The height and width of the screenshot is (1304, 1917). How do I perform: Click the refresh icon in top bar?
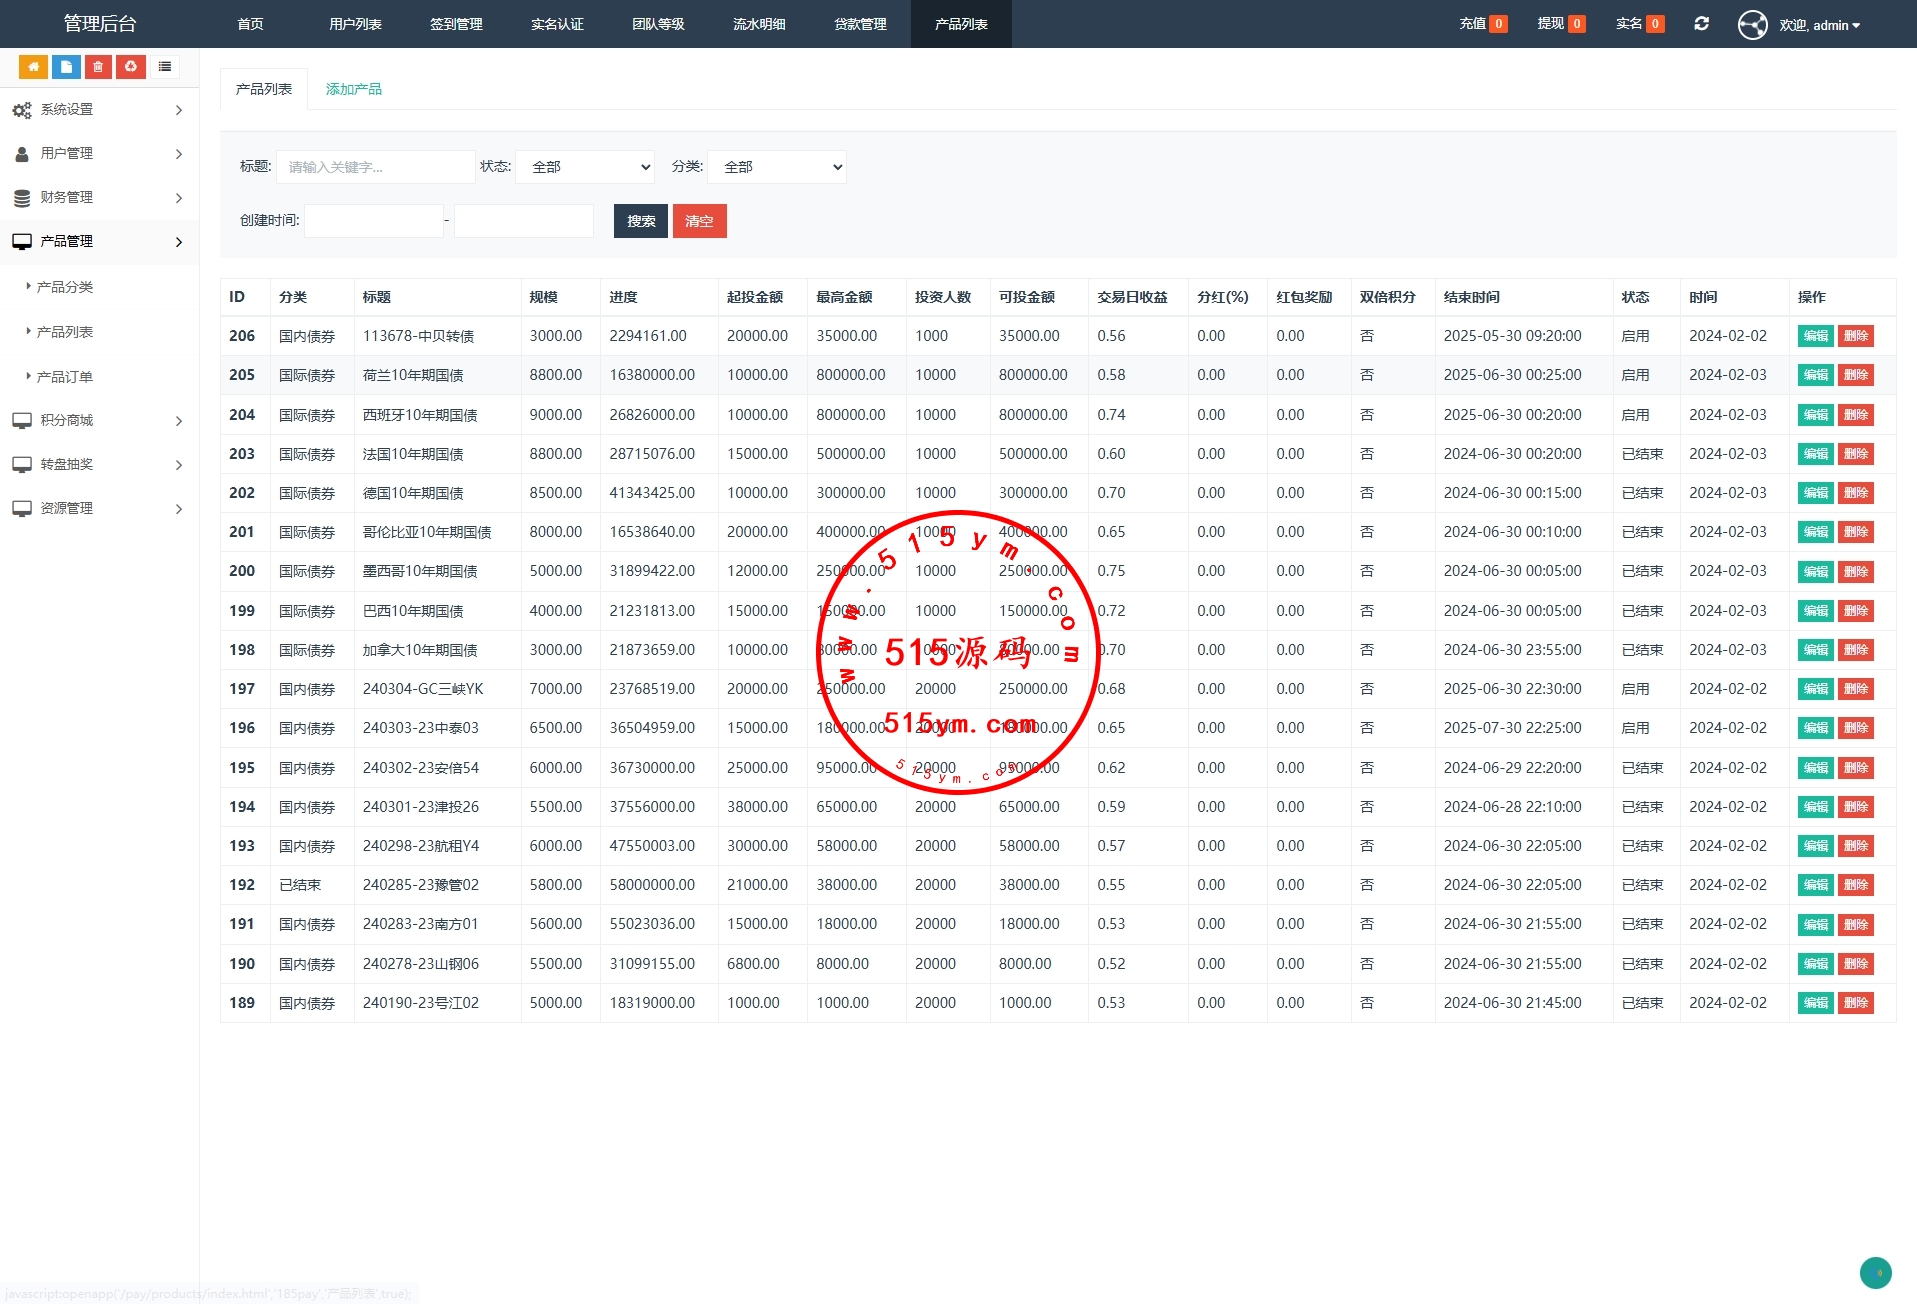click(x=1701, y=24)
